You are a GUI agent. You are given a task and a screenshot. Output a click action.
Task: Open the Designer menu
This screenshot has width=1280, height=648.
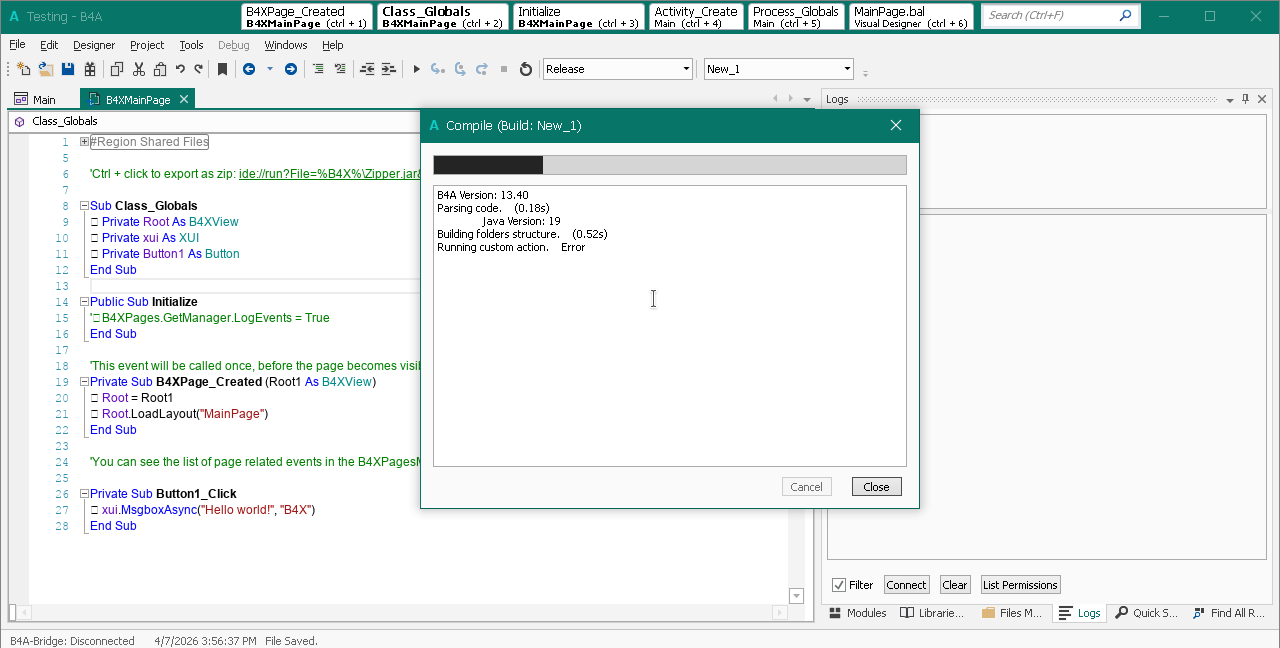[94, 45]
